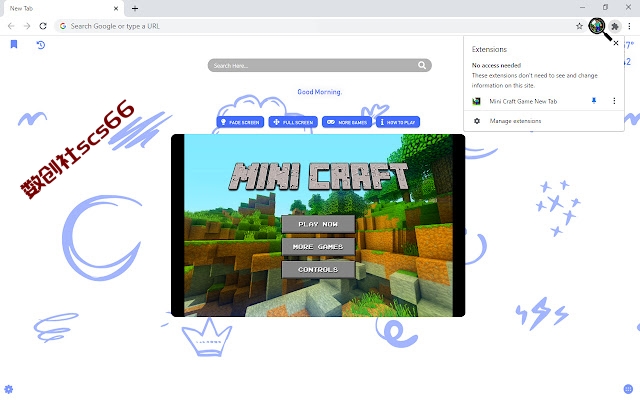Screen dimensions: 640x400
Task: Open a new browser tab with plus
Action: (x=135, y=8)
